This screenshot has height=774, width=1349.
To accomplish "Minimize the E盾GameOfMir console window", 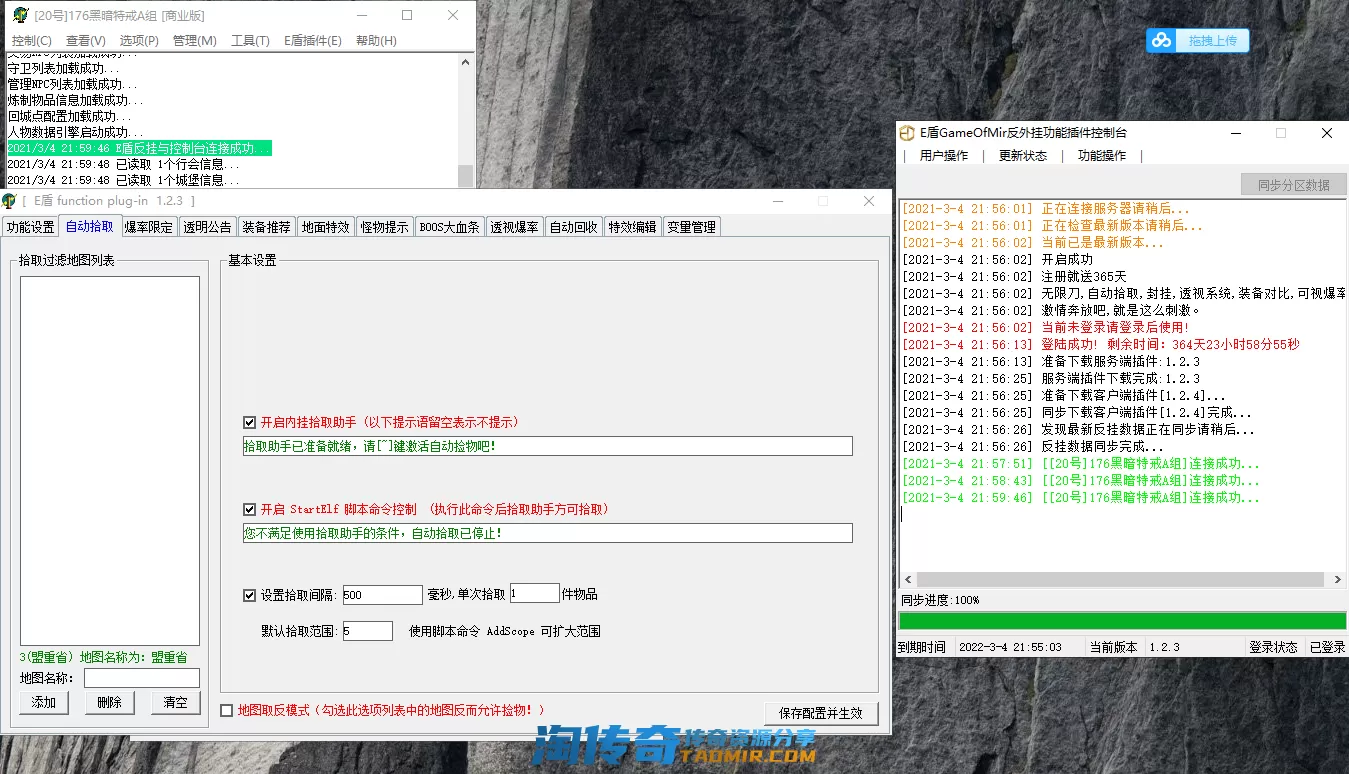I will (1235, 133).
